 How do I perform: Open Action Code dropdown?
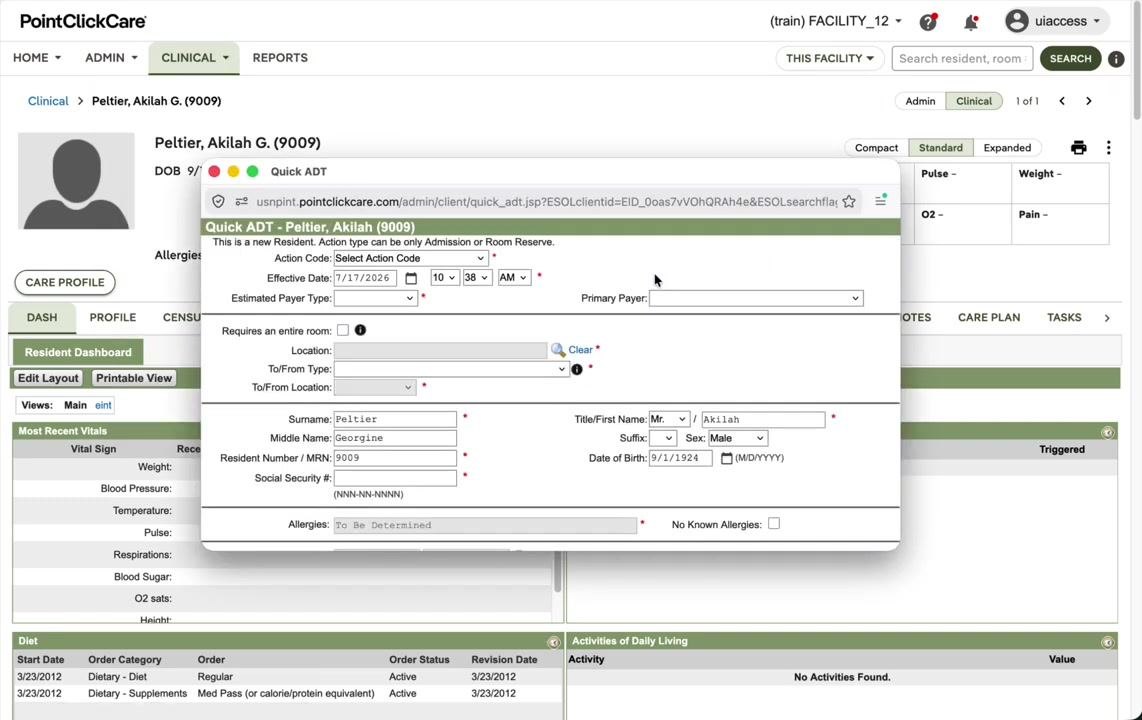[410, 258]
